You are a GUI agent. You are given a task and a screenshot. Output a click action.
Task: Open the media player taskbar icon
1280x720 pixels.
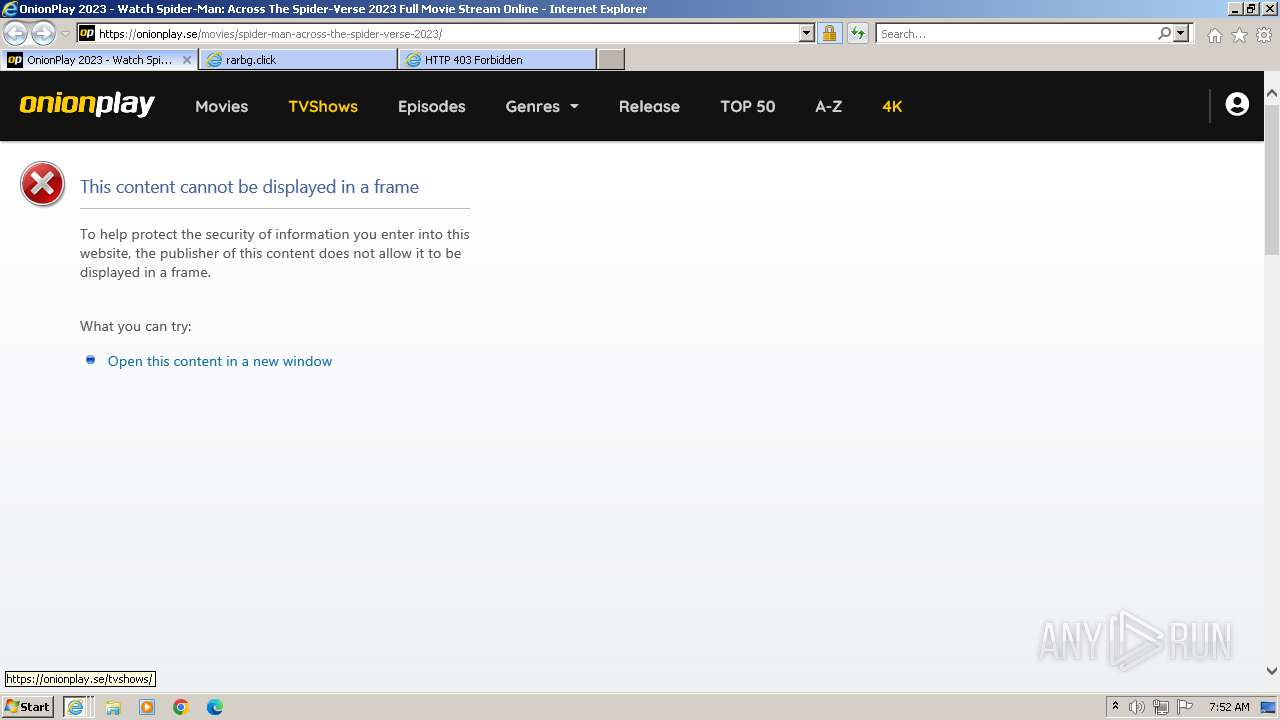click(x=147, y=707)
